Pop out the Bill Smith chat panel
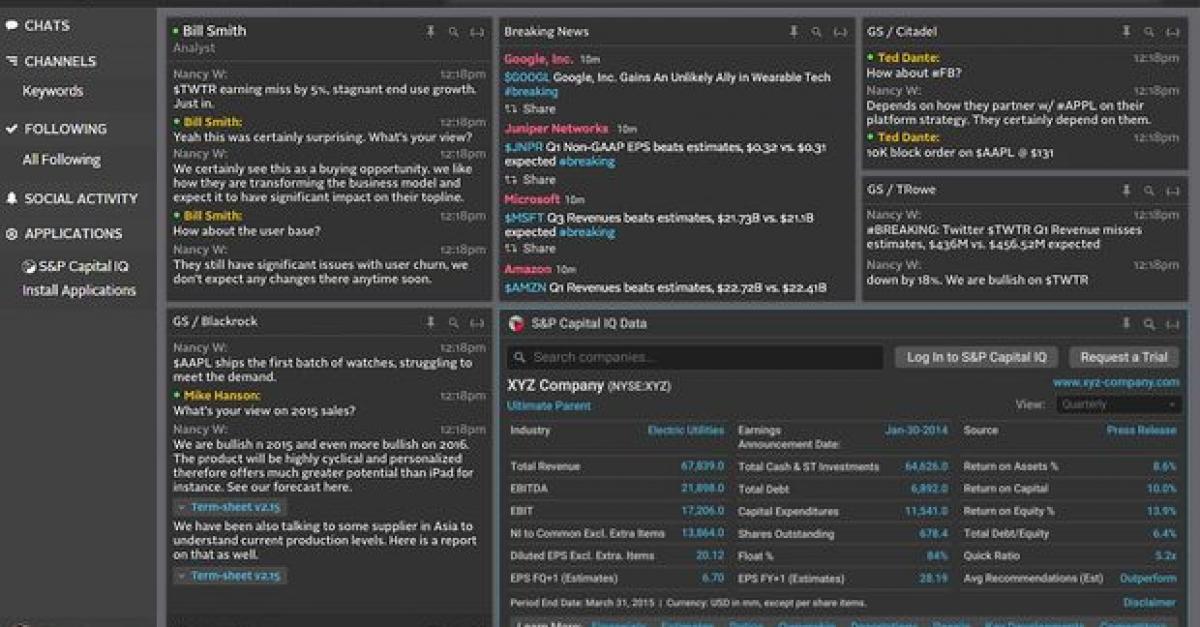The width and height of the screenshot is (1200, 627). 477,32
